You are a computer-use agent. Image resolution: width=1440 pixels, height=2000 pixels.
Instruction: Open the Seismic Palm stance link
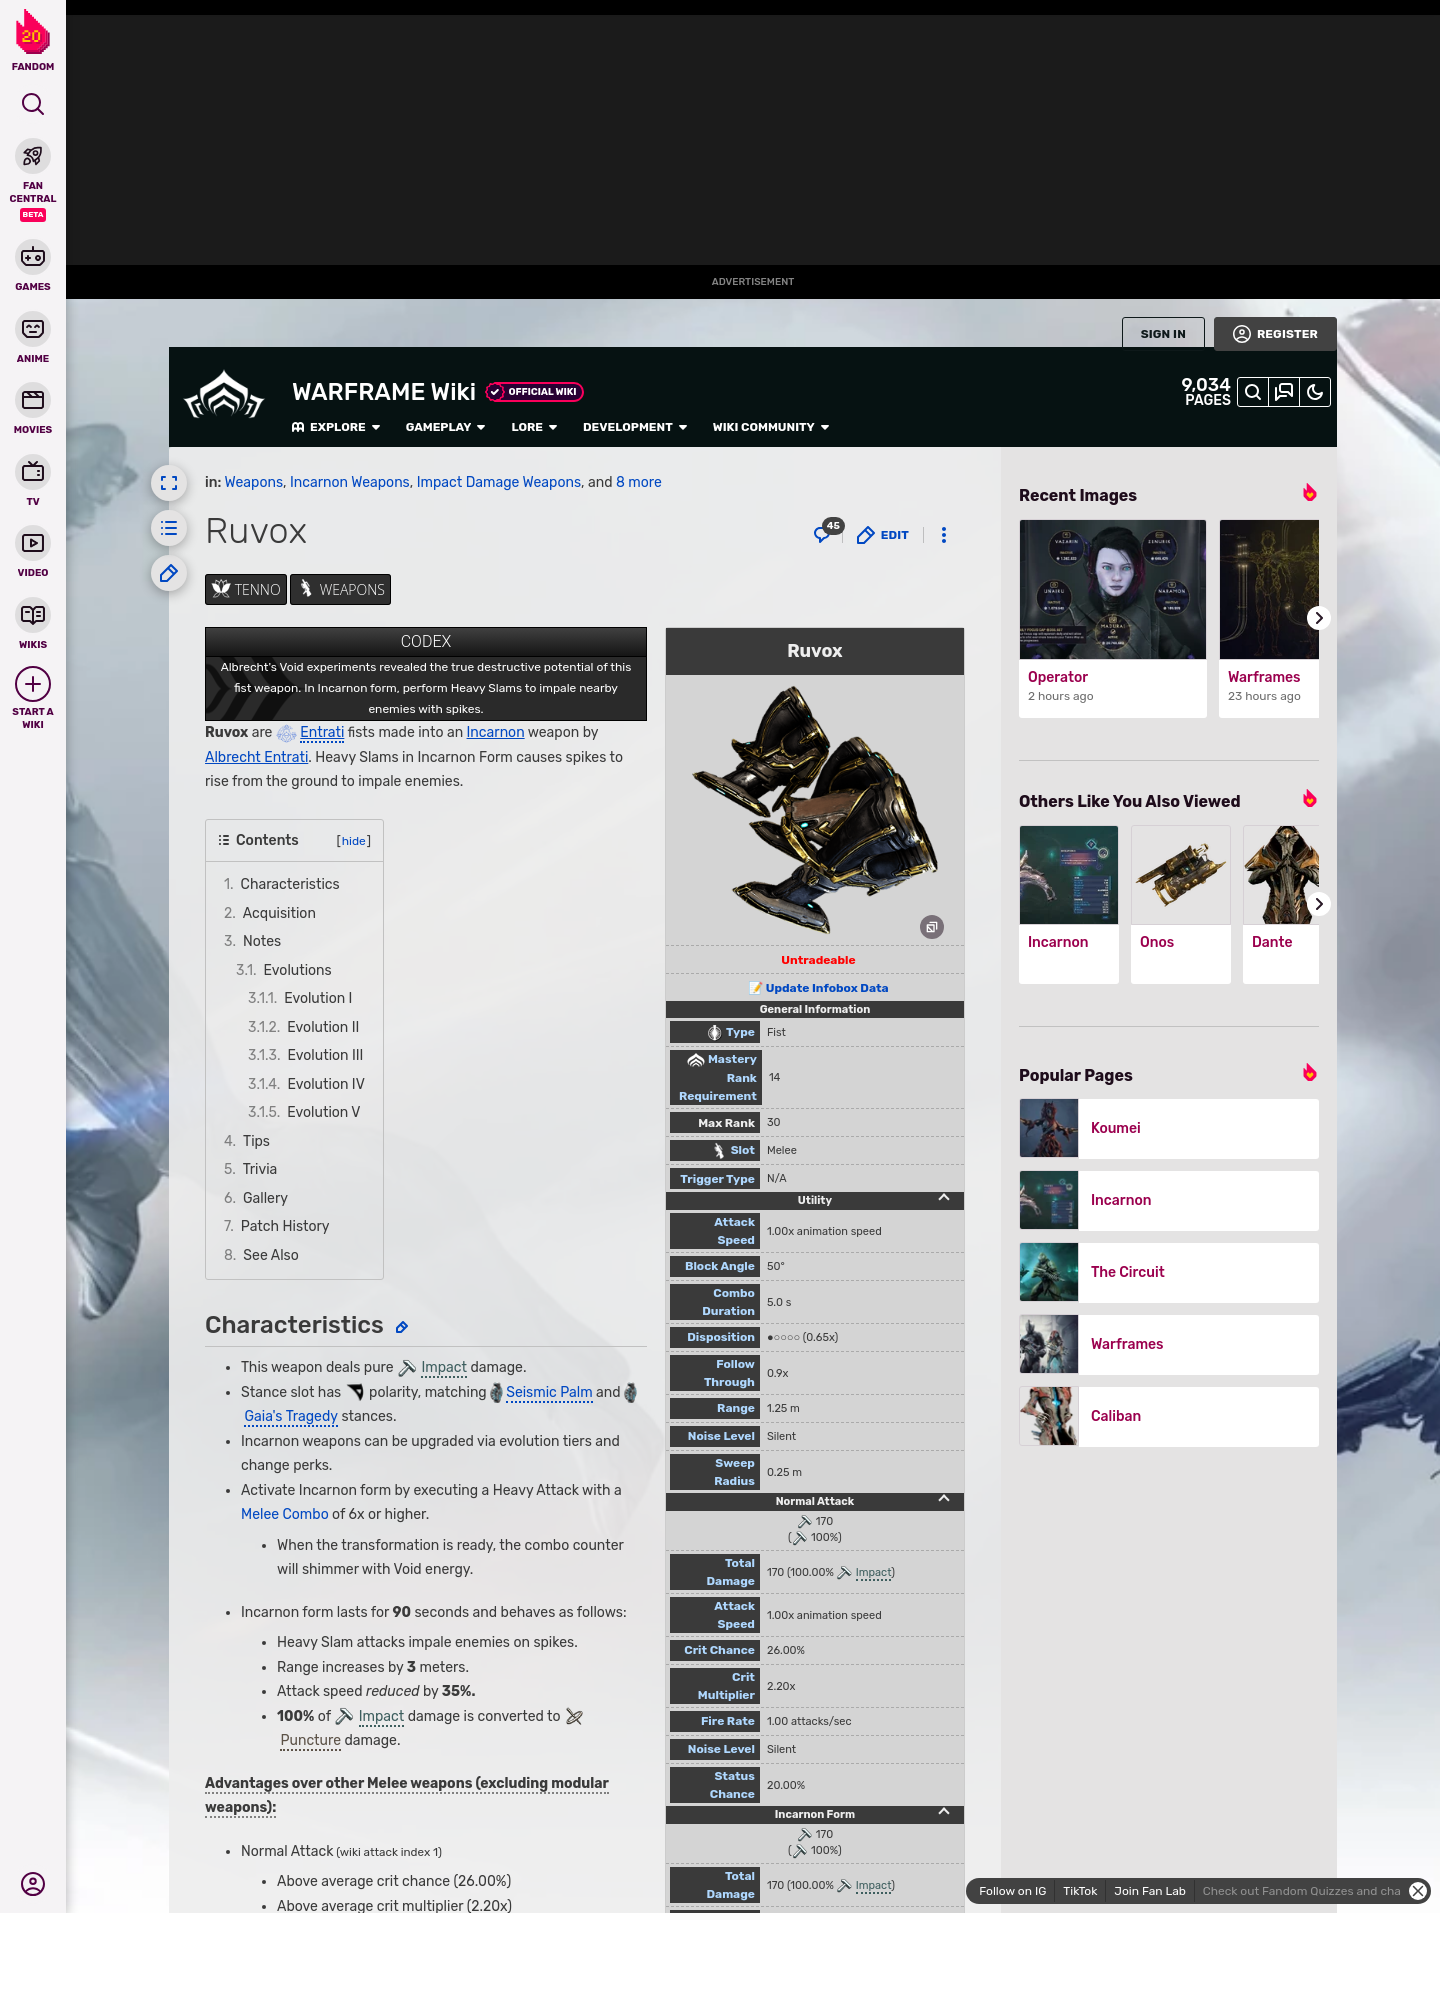click(x=549, y=1392)
